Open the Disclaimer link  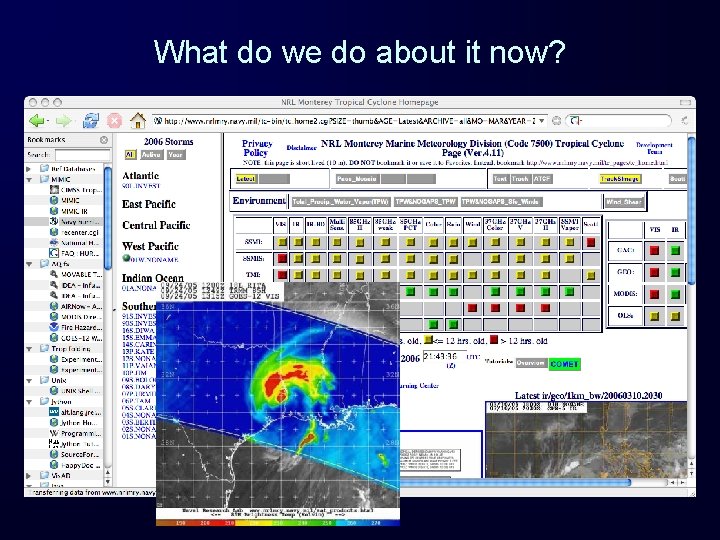[301, 148]
